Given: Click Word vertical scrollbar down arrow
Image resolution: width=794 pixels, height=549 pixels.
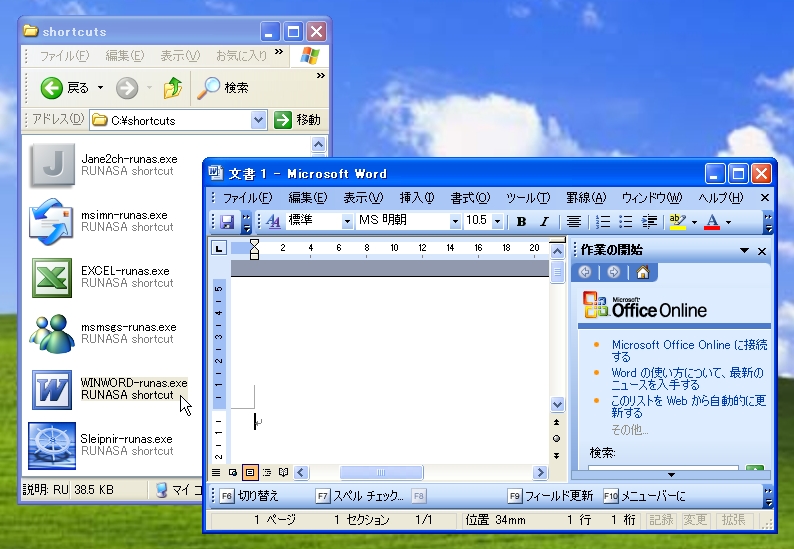Looking at the screenshot, I should 557,404.
